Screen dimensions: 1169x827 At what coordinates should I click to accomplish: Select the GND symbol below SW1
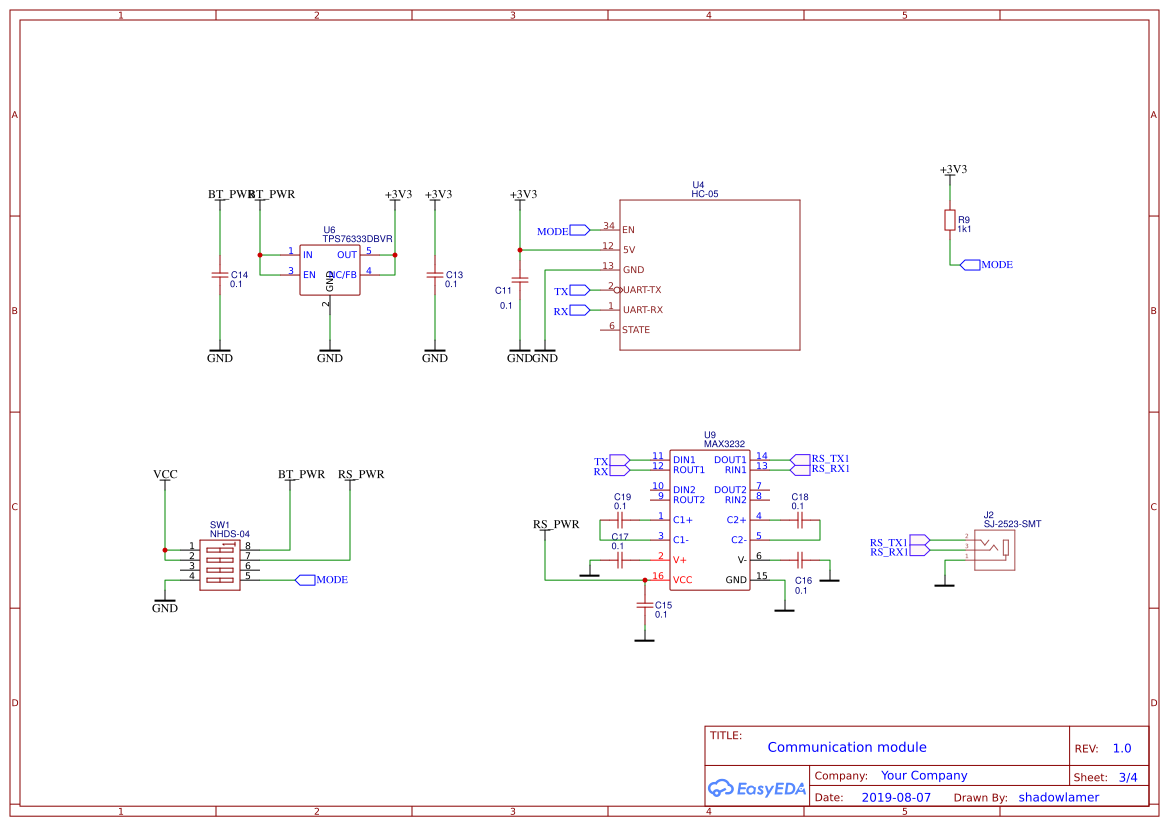pos(165,605)
